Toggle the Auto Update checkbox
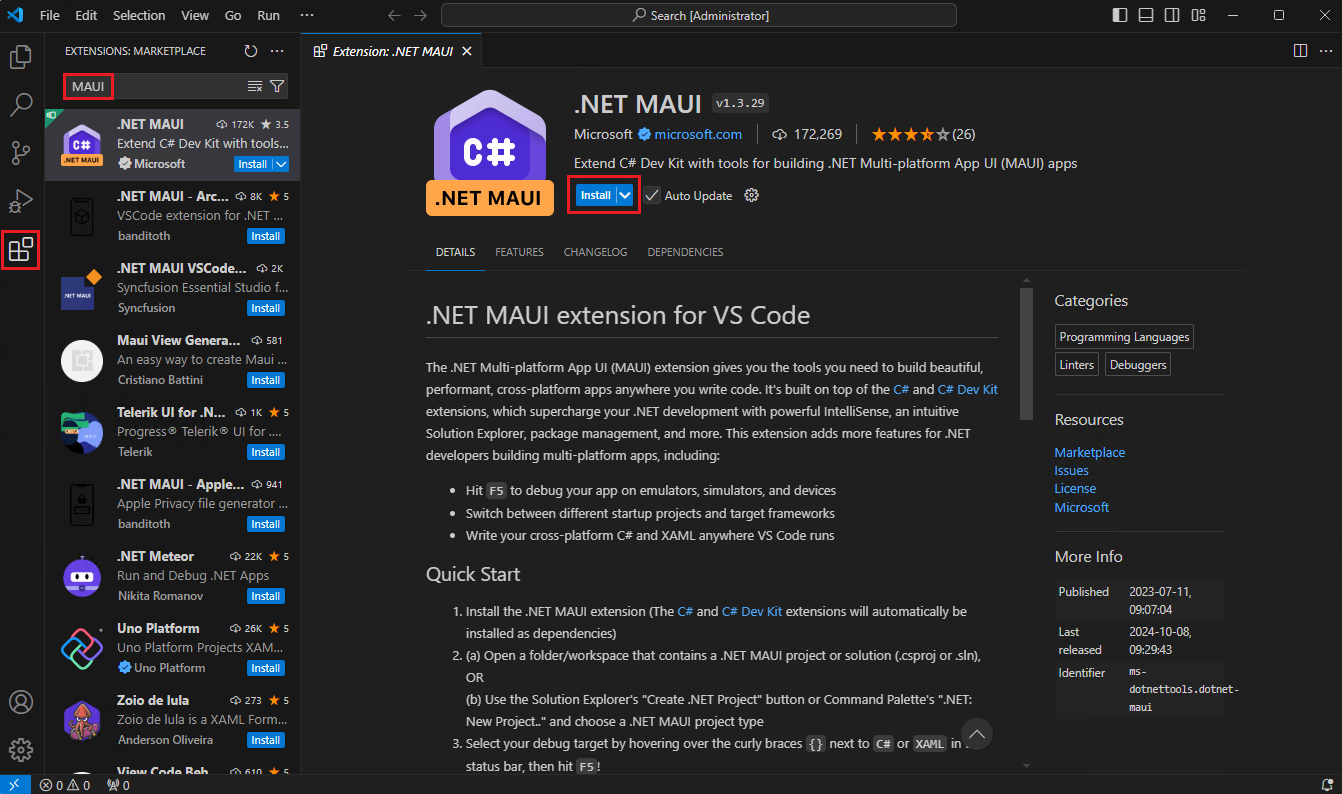This screenshot has width=1342, height=794. click(652, 196)
